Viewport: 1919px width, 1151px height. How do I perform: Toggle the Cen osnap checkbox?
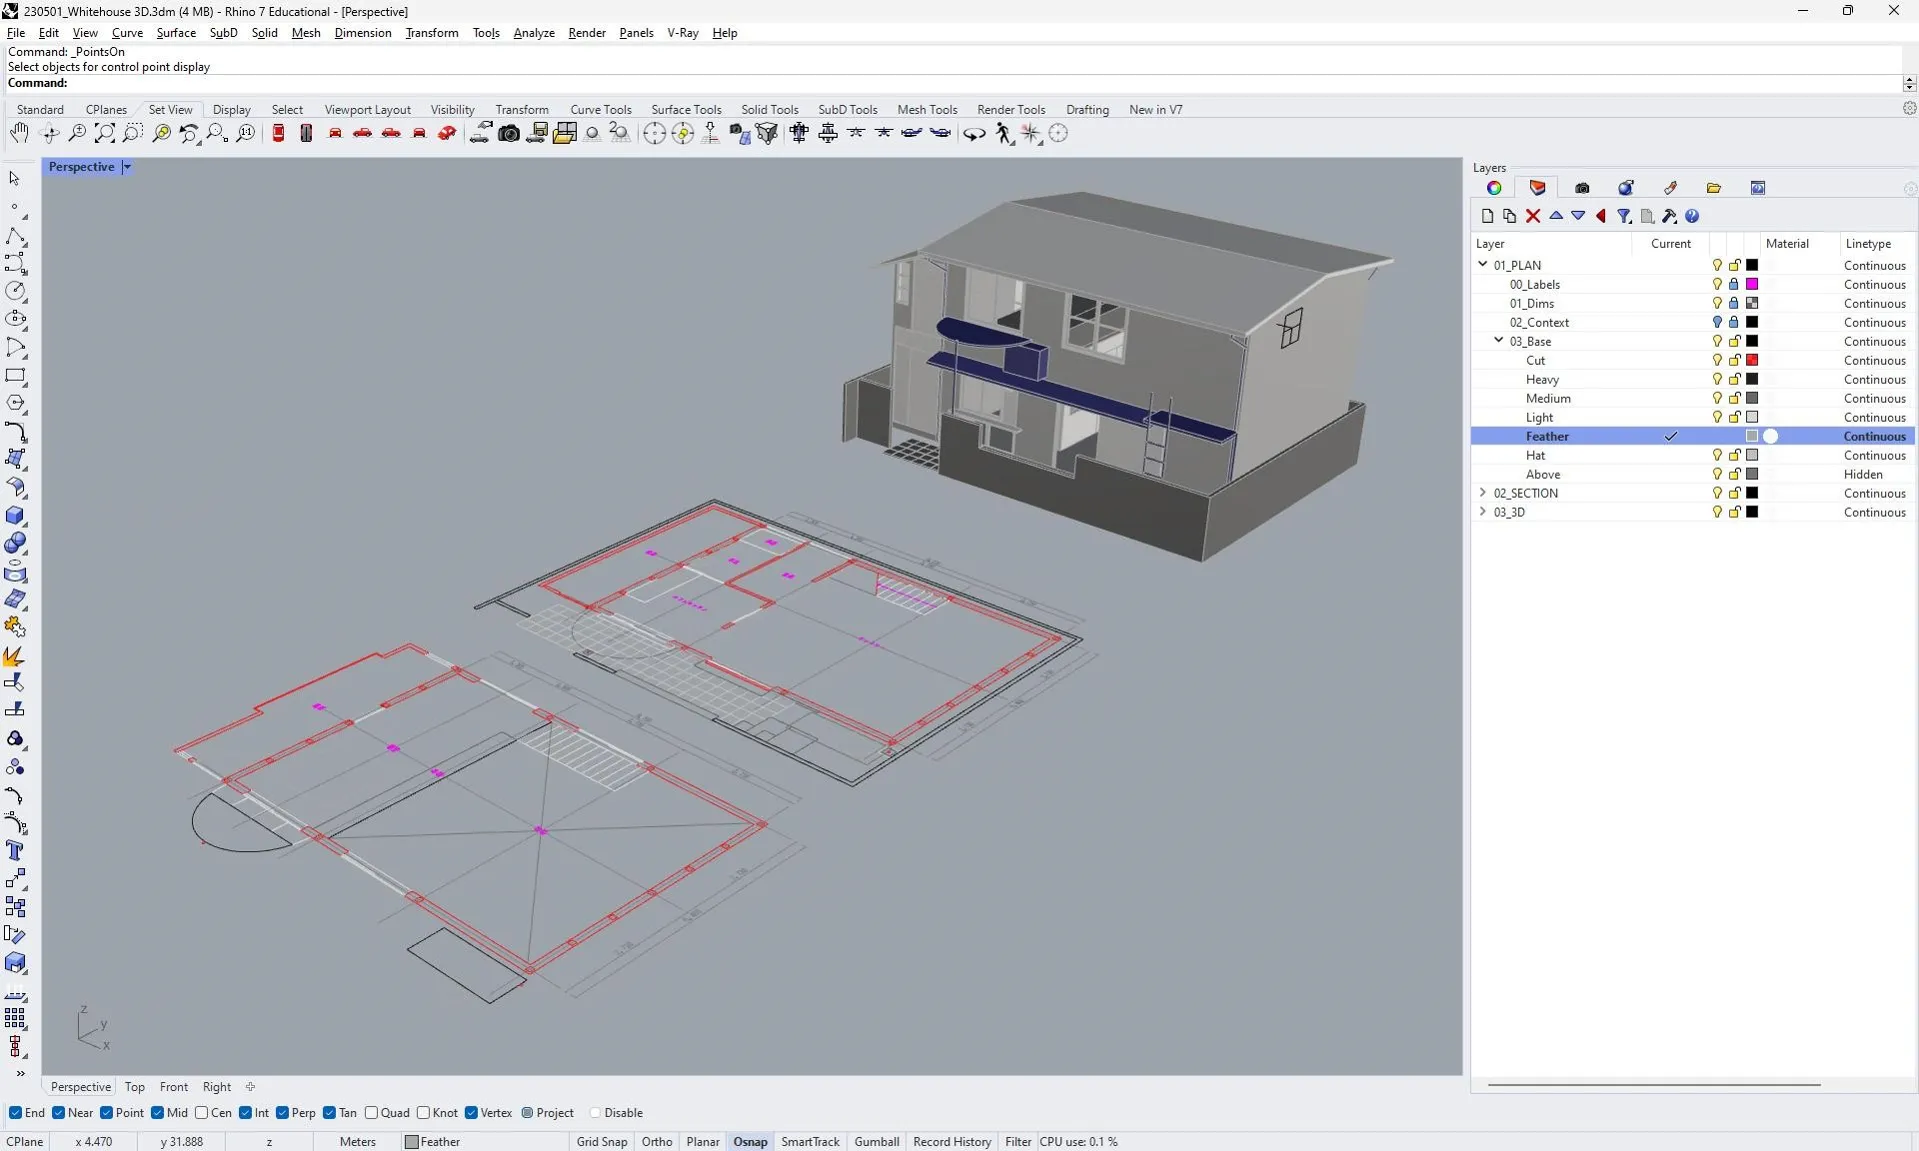point(202,1113)
